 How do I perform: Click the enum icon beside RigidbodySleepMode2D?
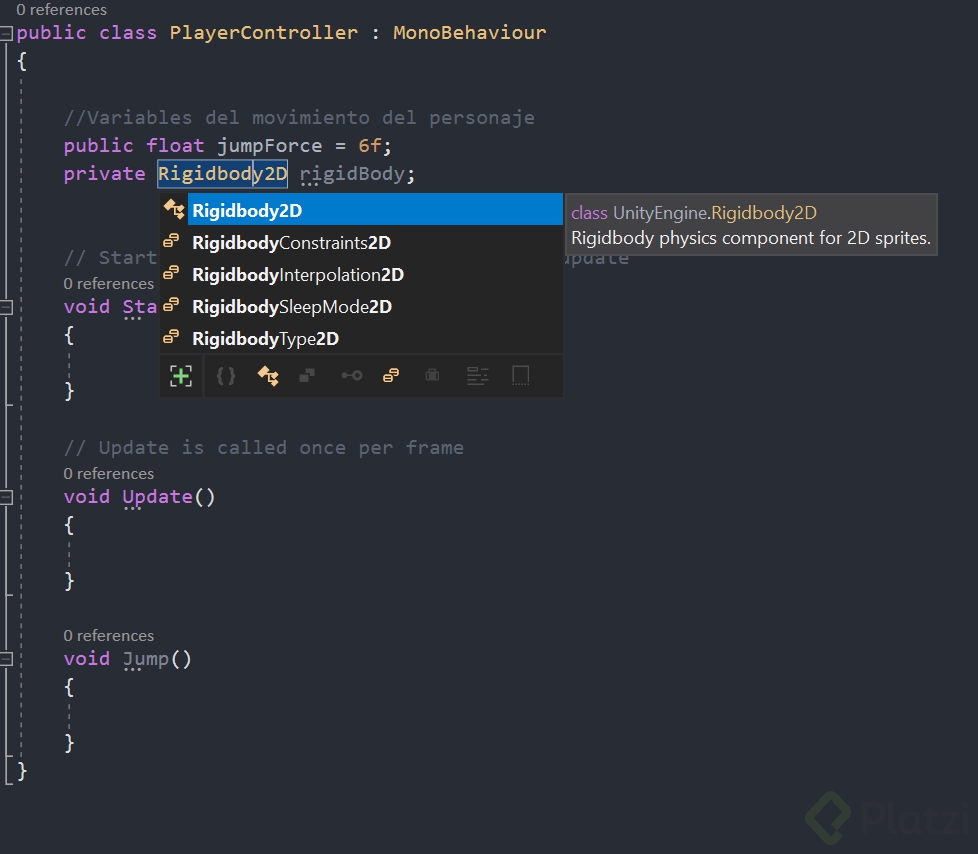(x=171, y=305)
